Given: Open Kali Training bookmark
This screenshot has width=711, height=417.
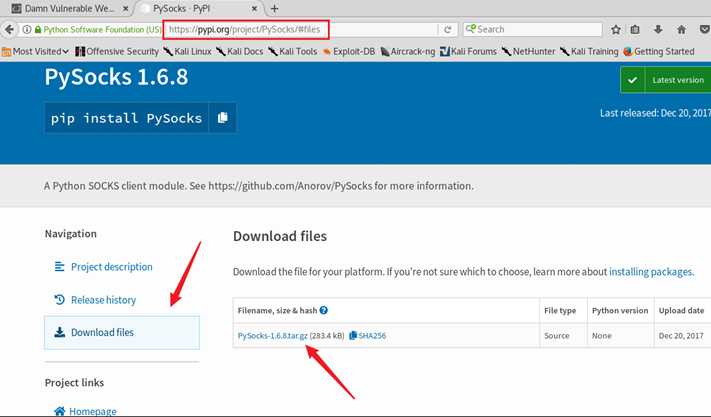Looking at the screenshot, I should (x=589, y=52).
